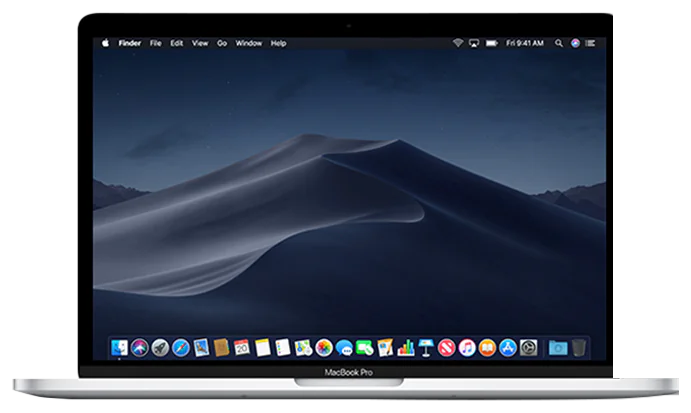The image size is (691, 413).
Task: Open App Store icon in Dock
Action: point(508,348)
